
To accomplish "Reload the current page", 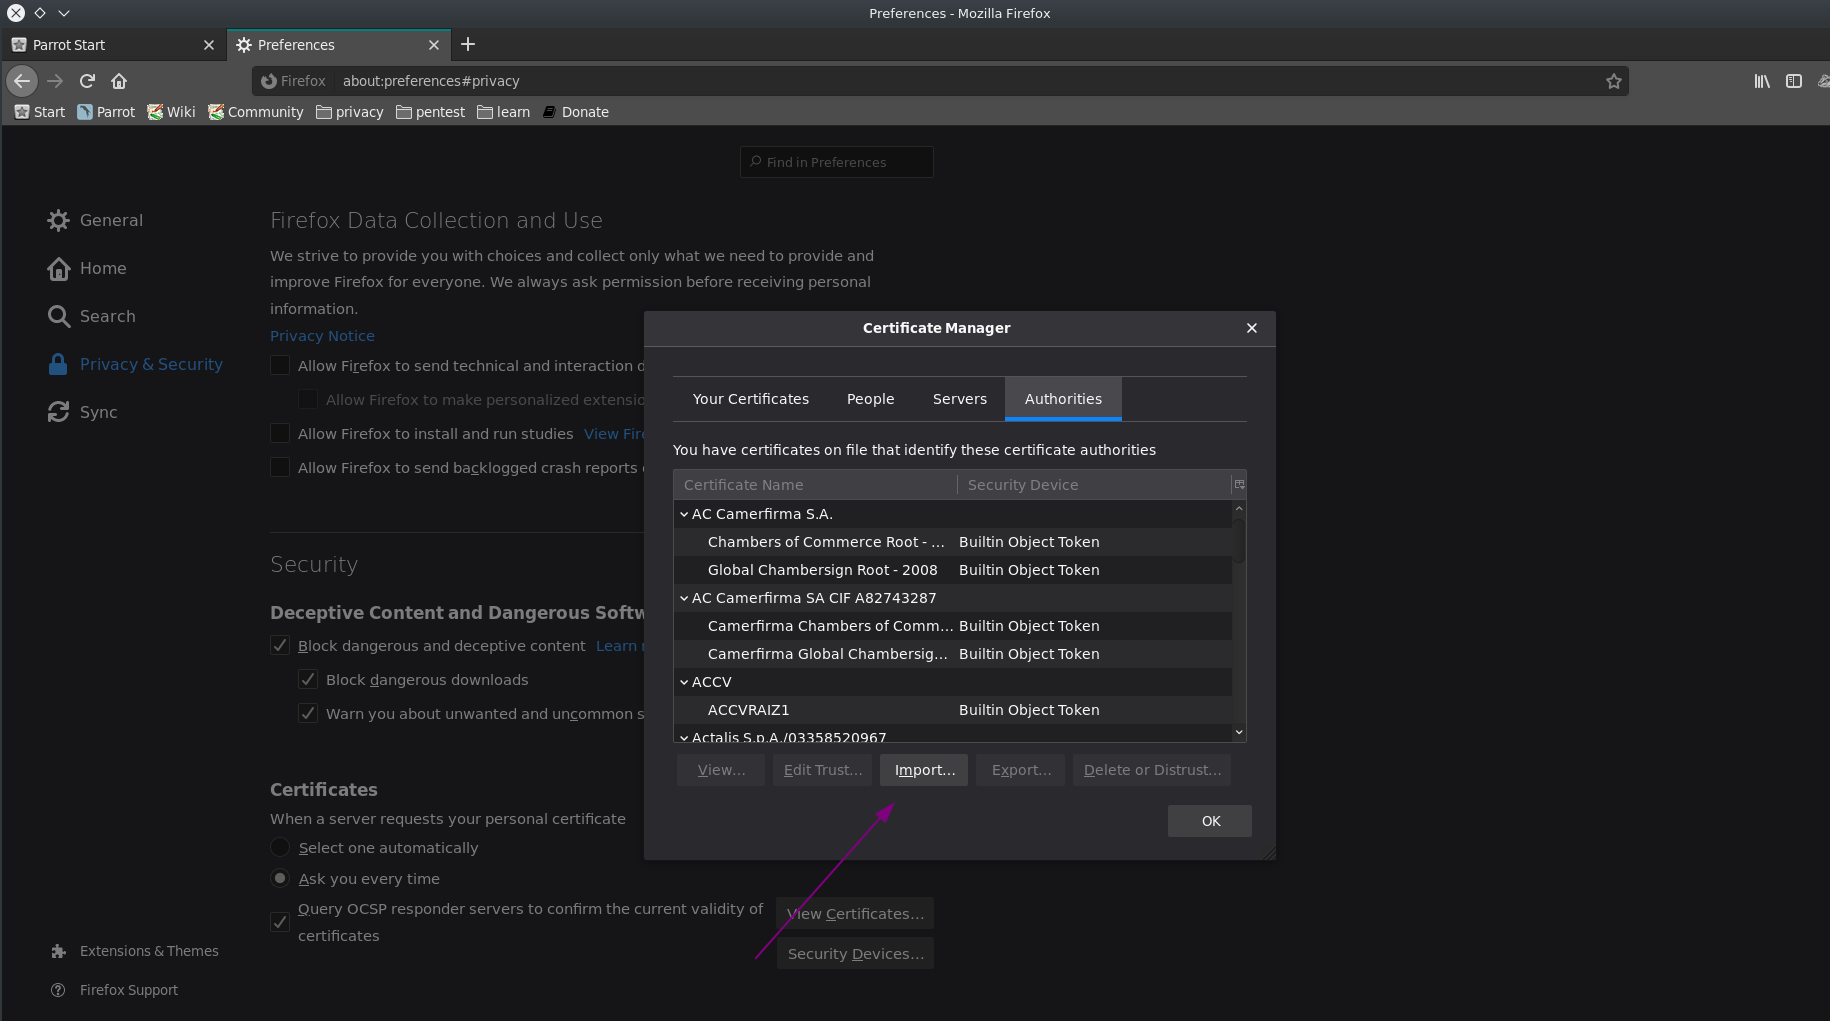I will (x=87, y=81).
